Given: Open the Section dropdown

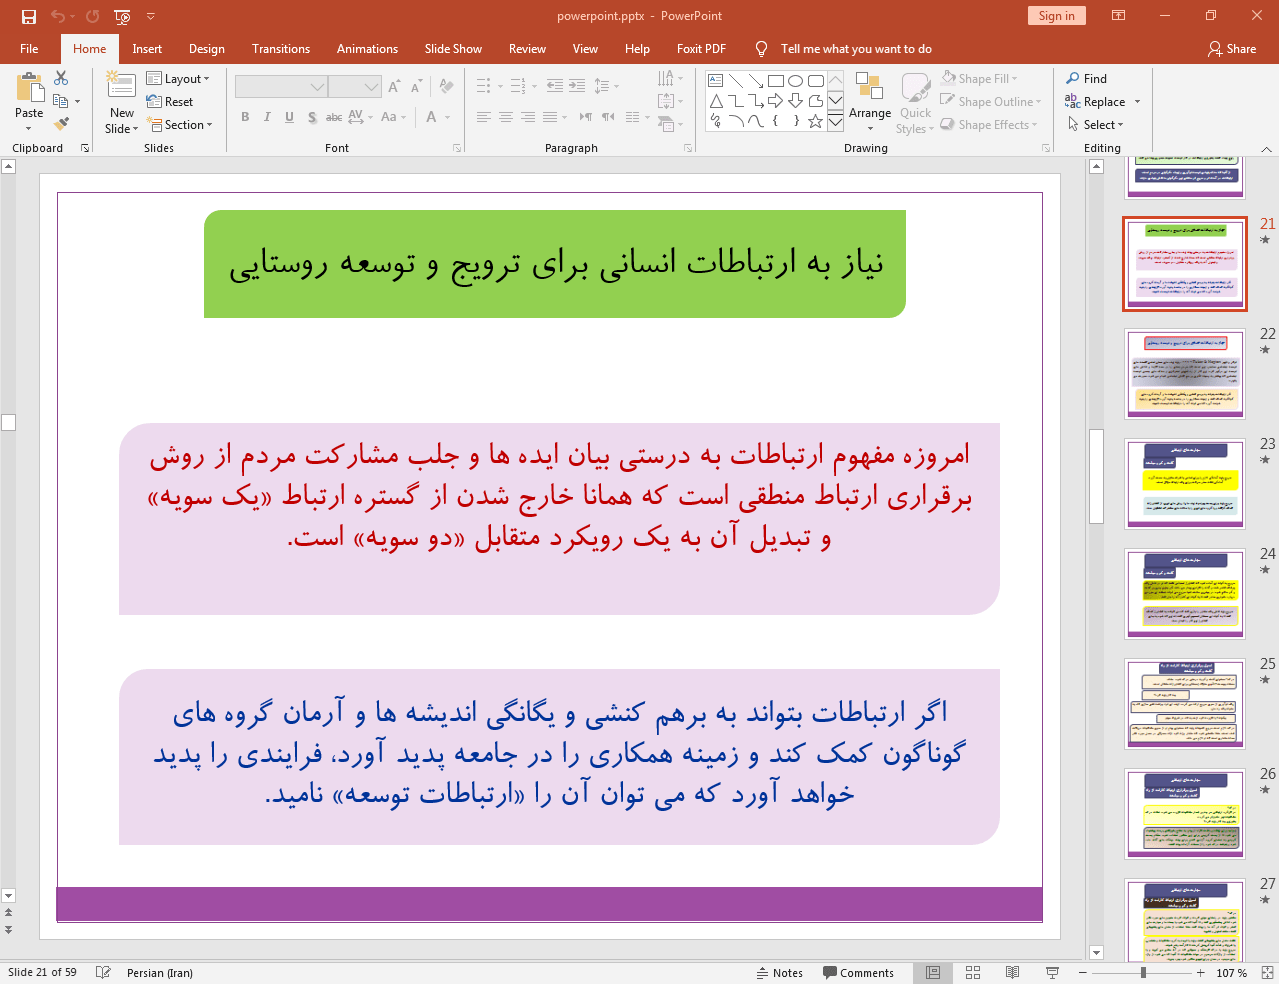Looking at the screenshot, I should (x=180, y=124).
